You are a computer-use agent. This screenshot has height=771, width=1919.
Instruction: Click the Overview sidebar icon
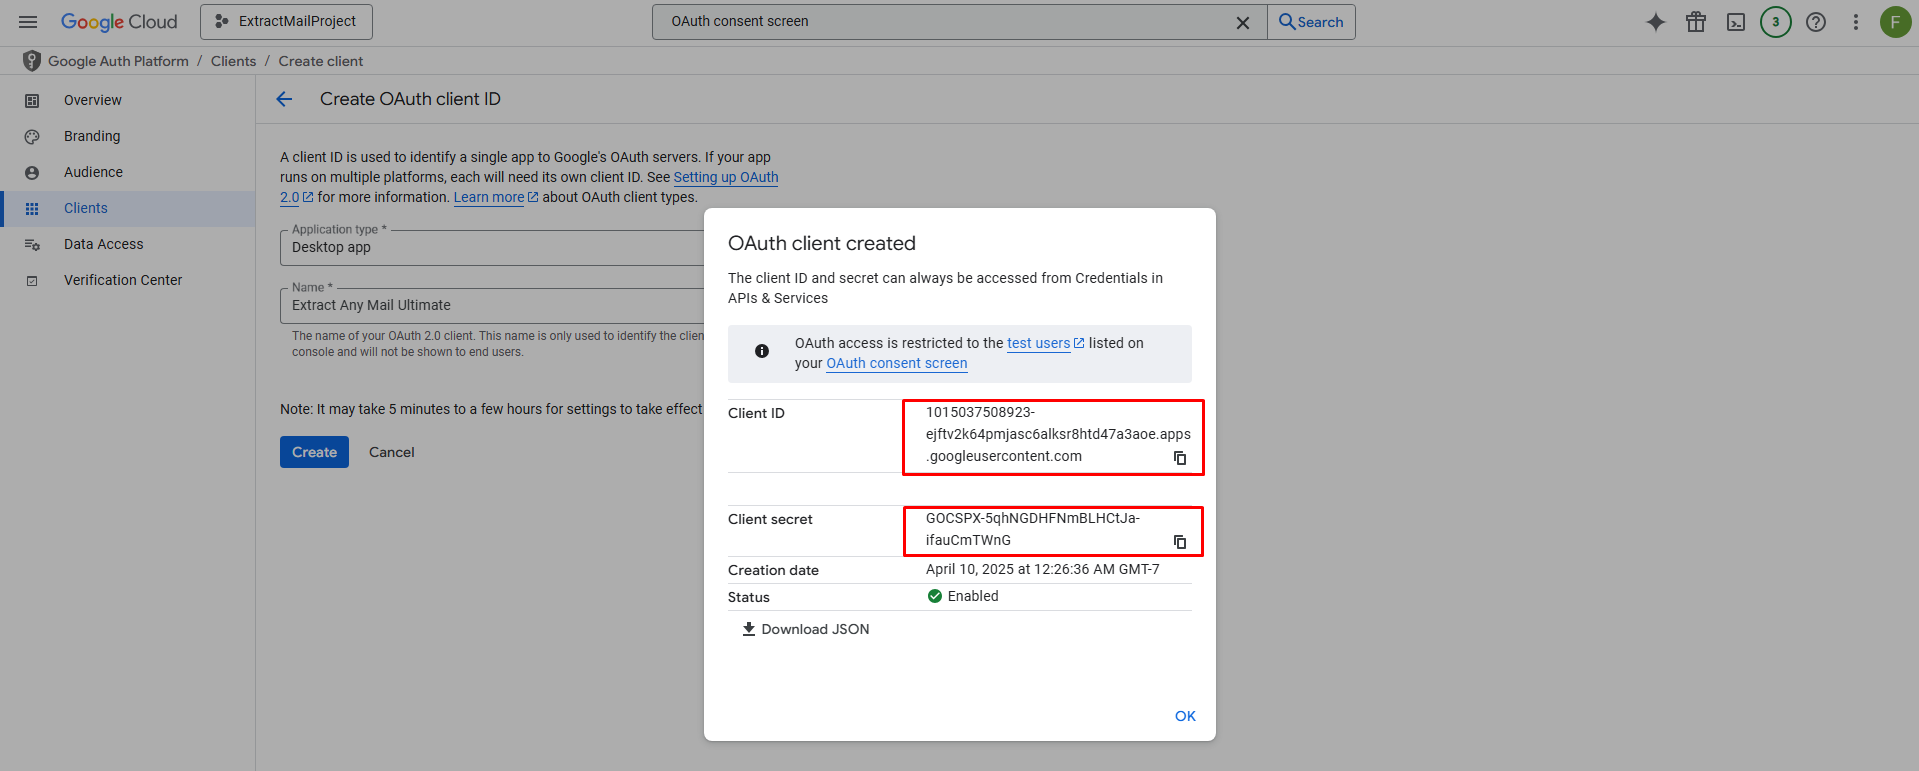[32, 100]
